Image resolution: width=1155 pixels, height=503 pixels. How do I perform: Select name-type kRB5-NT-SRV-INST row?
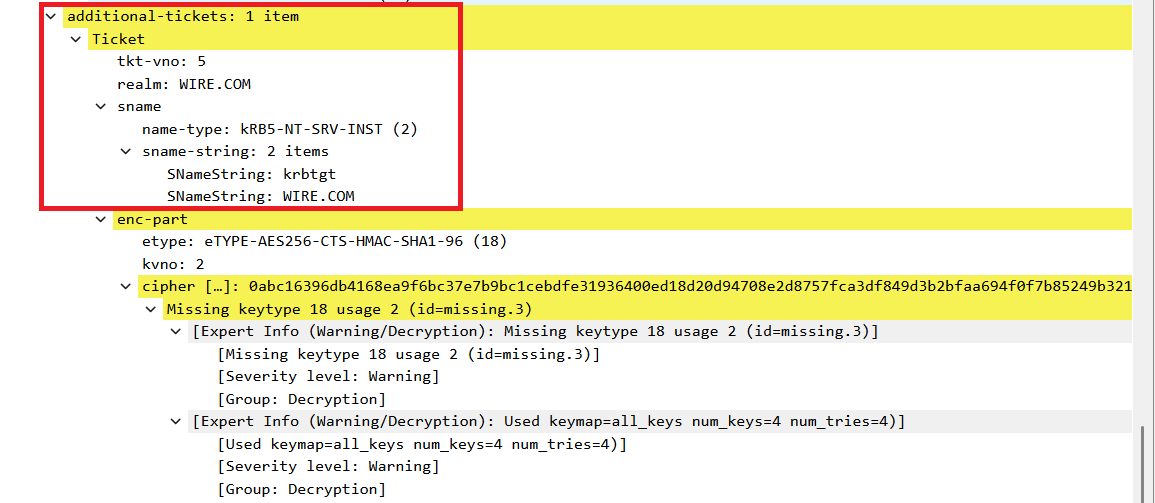[x=280, y=129]
